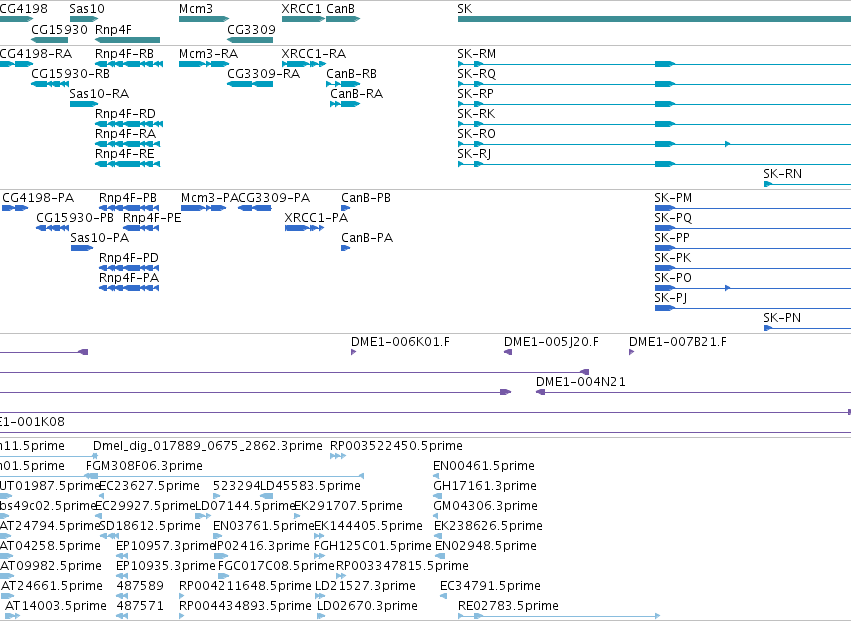Select the SK-PO protein label
851x621 pixels.
(x=673, y=278)
